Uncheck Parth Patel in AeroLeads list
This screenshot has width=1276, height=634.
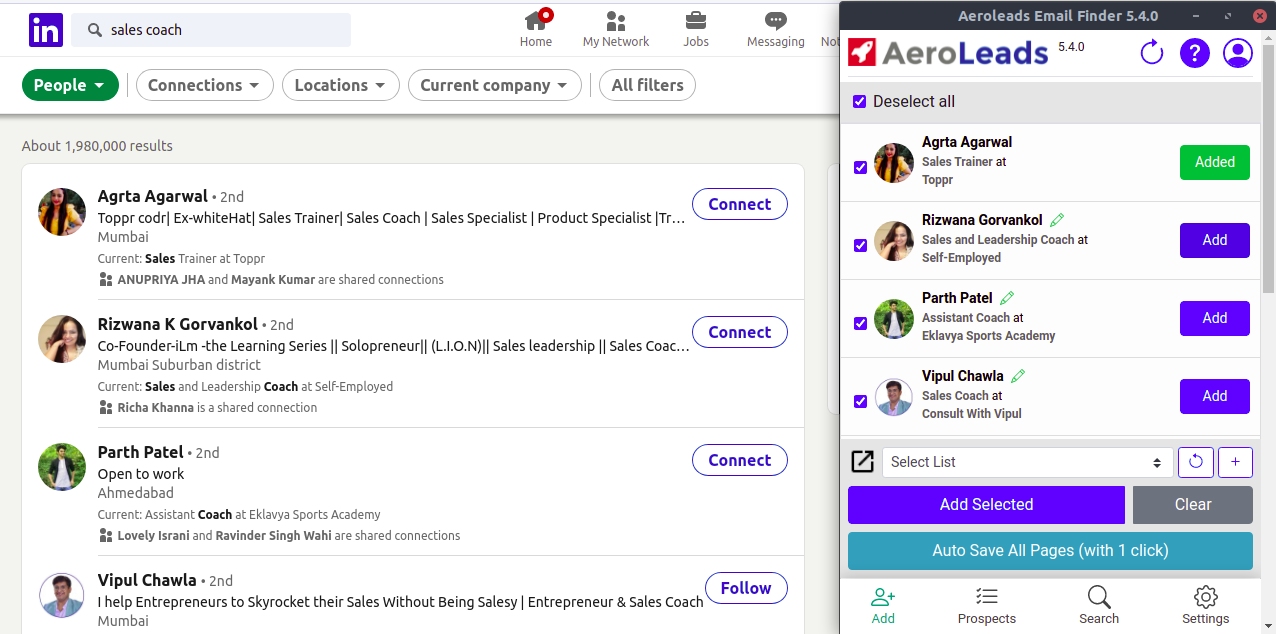[860, 323]
